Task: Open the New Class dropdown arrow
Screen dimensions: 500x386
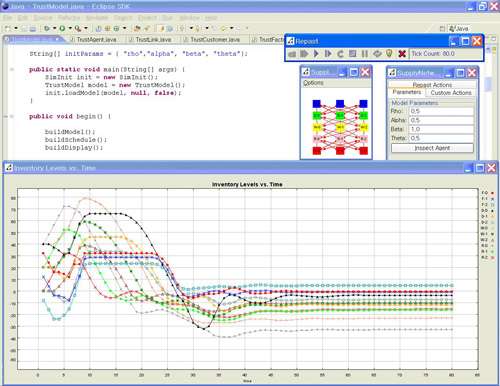Action: tap(125, 28)
